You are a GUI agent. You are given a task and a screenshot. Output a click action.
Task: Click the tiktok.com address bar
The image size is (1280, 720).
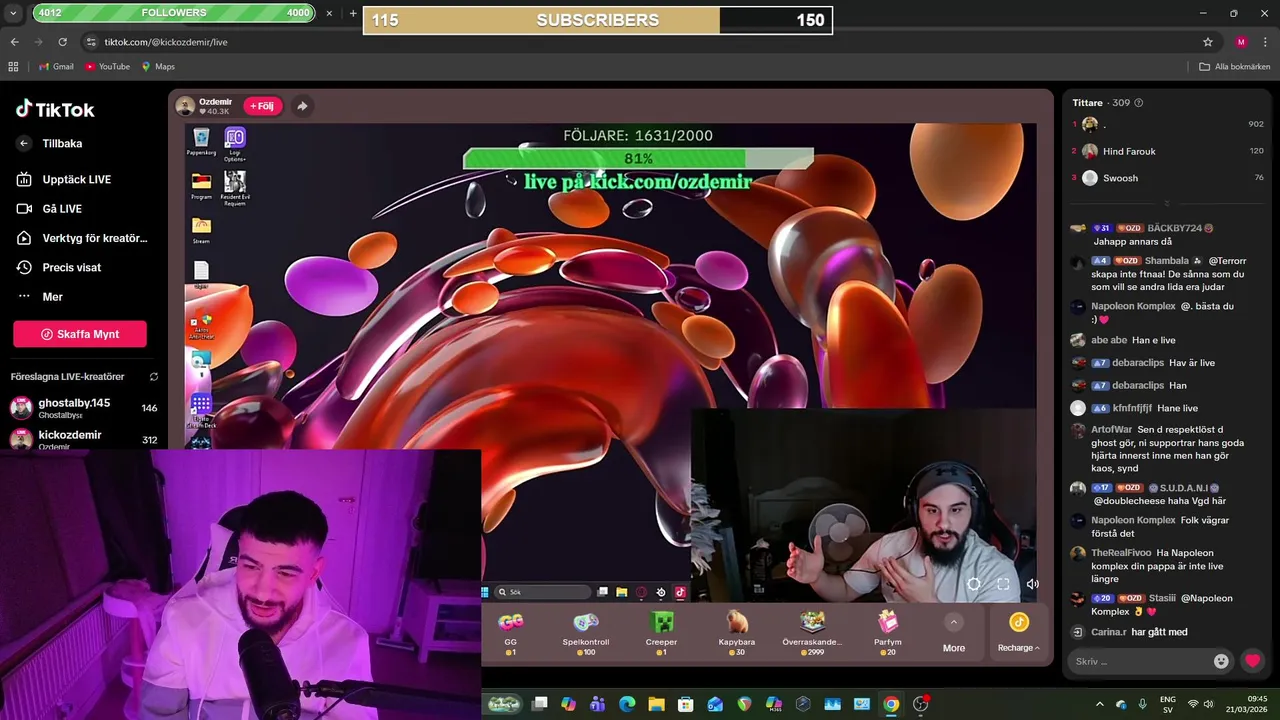coord(640,42)
